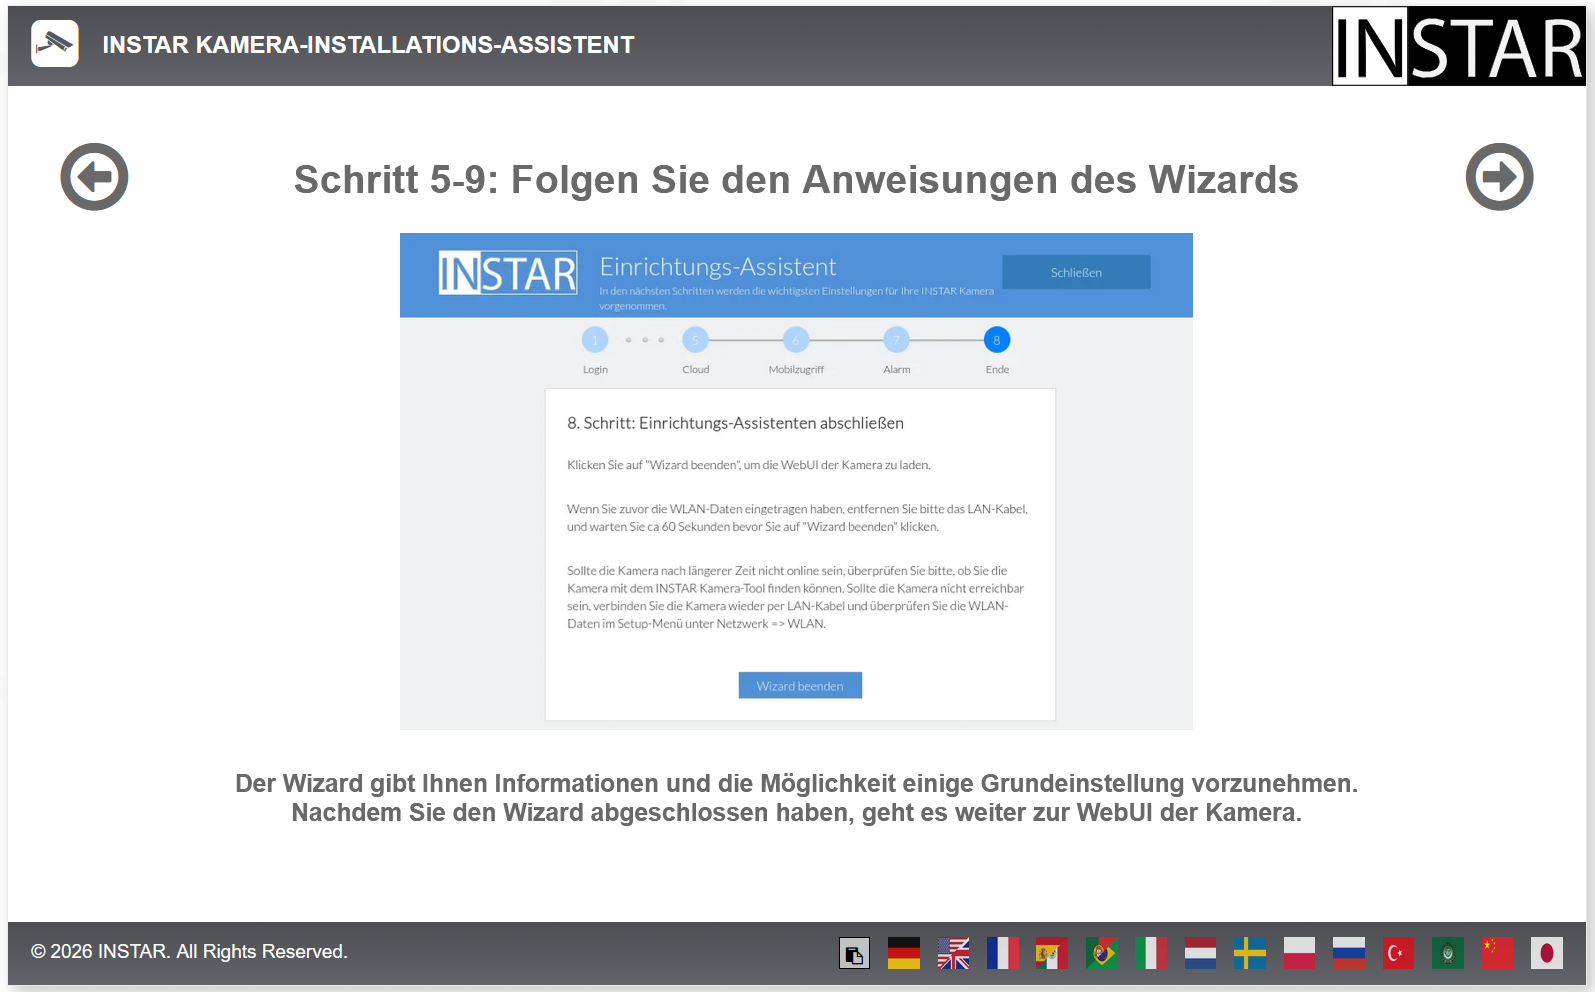This screenshot has height=992, width=1595.
Task: Click the header title INSTAR KAMERA-INSTALLATIONS-ASSISTENT
Action: (368, 45)
